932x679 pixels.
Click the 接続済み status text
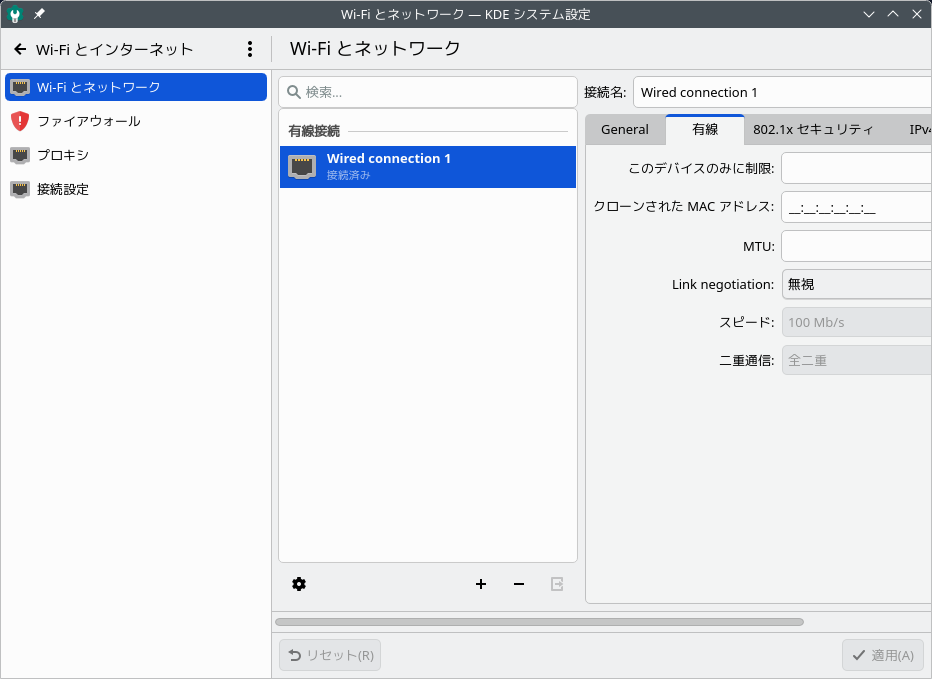tap(348, 175)
